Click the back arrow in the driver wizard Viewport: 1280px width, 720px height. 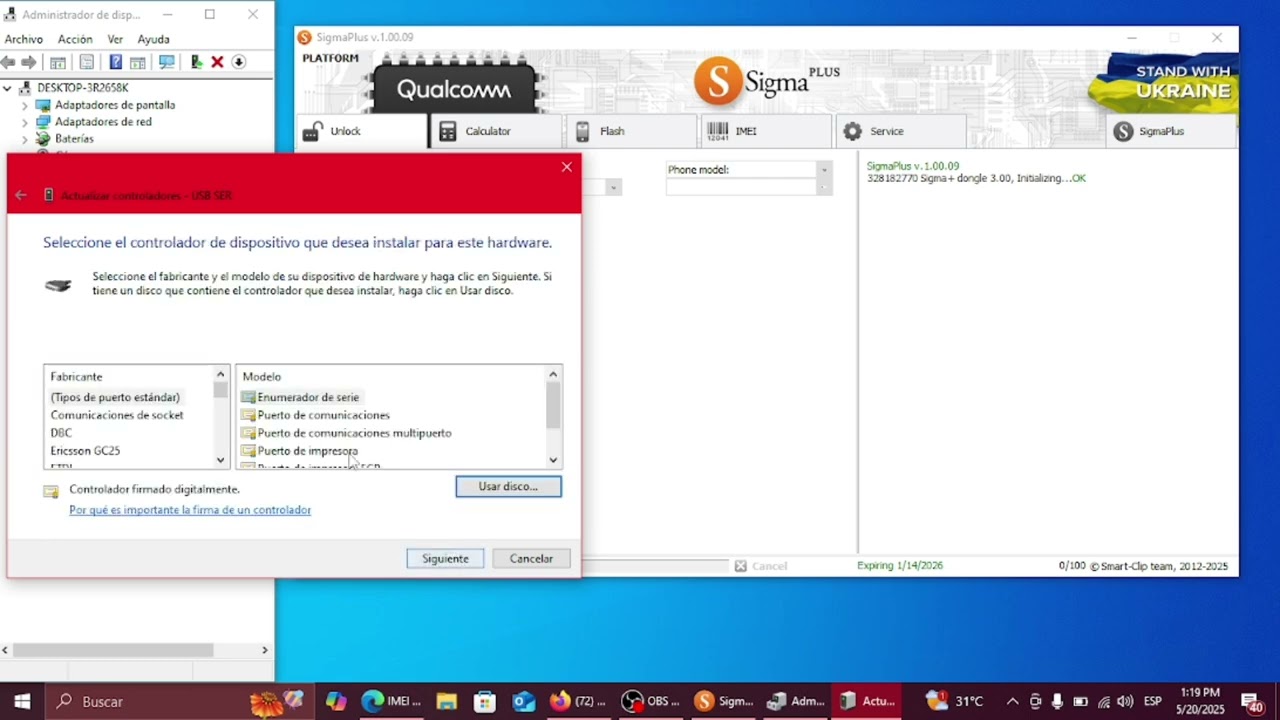[x=21, y=195]
